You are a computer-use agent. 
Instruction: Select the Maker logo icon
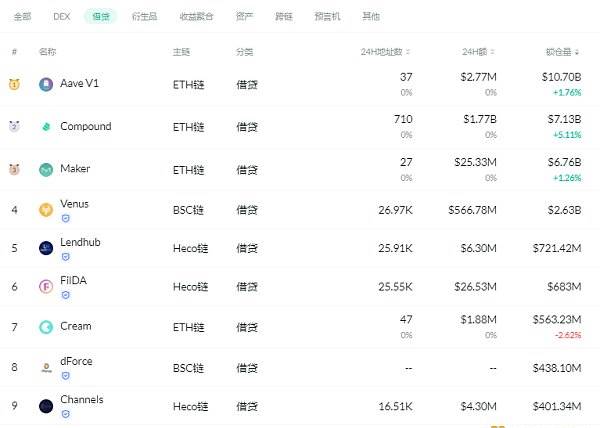pyautogui.click(x=46, y=169)
